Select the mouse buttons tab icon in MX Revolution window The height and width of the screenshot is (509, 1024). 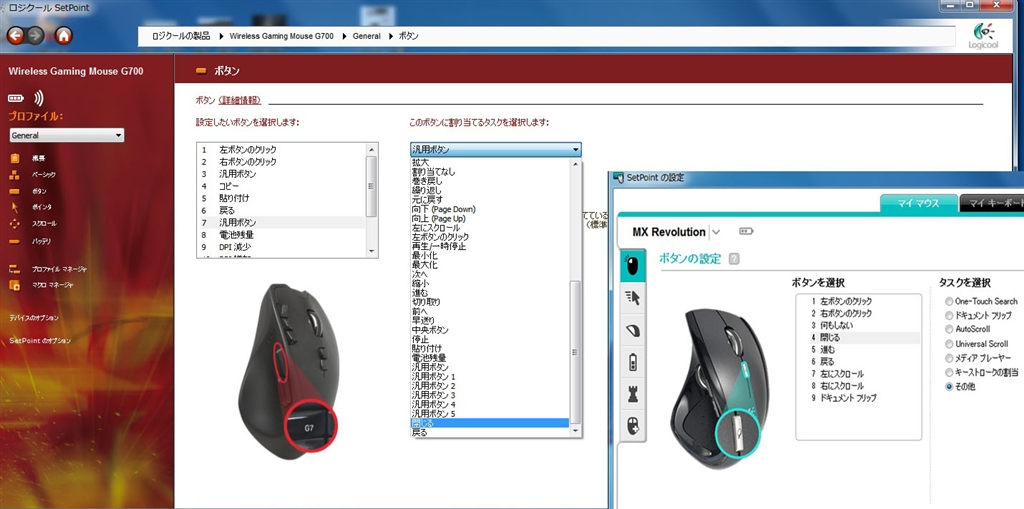(632, 265)
